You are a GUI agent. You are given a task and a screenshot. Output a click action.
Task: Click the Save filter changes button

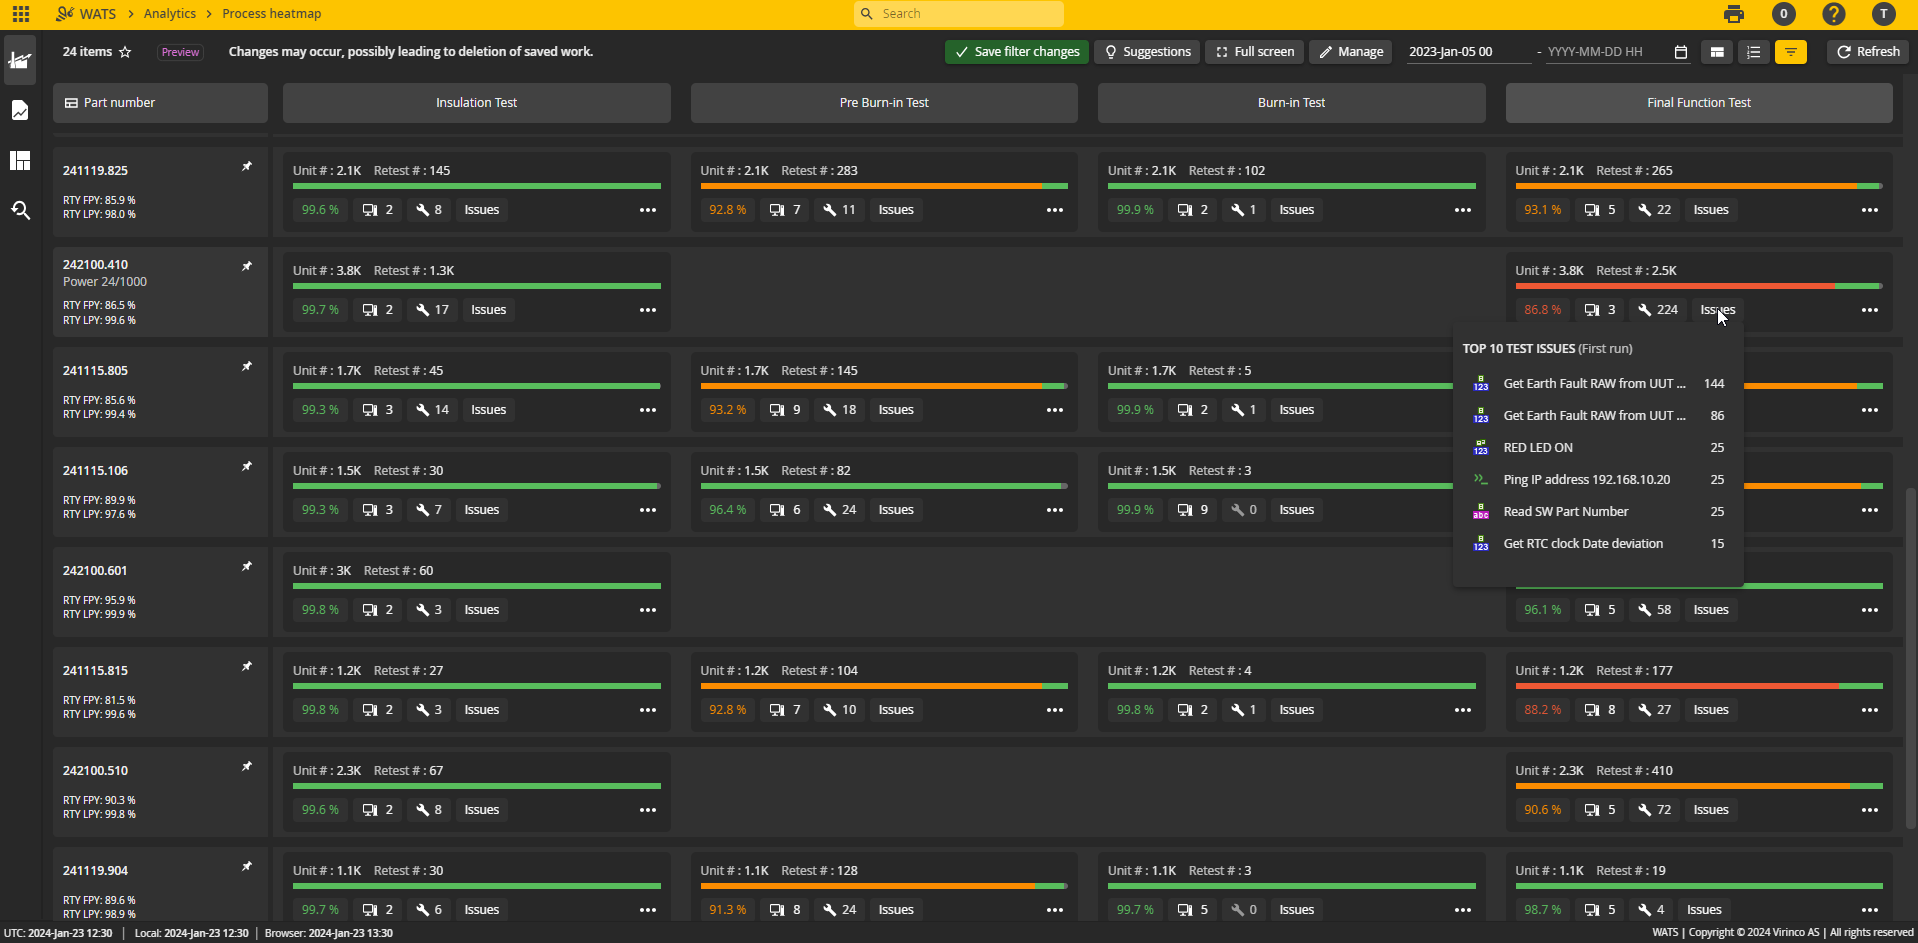pyautogui.click(x=1016, y=51)
